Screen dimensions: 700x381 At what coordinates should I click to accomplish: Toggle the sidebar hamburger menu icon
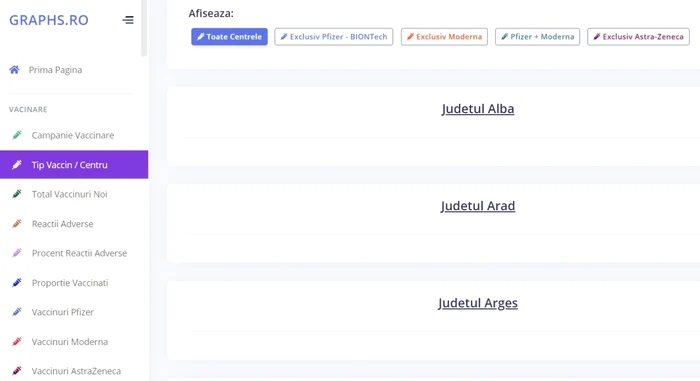tap(128, 20)
